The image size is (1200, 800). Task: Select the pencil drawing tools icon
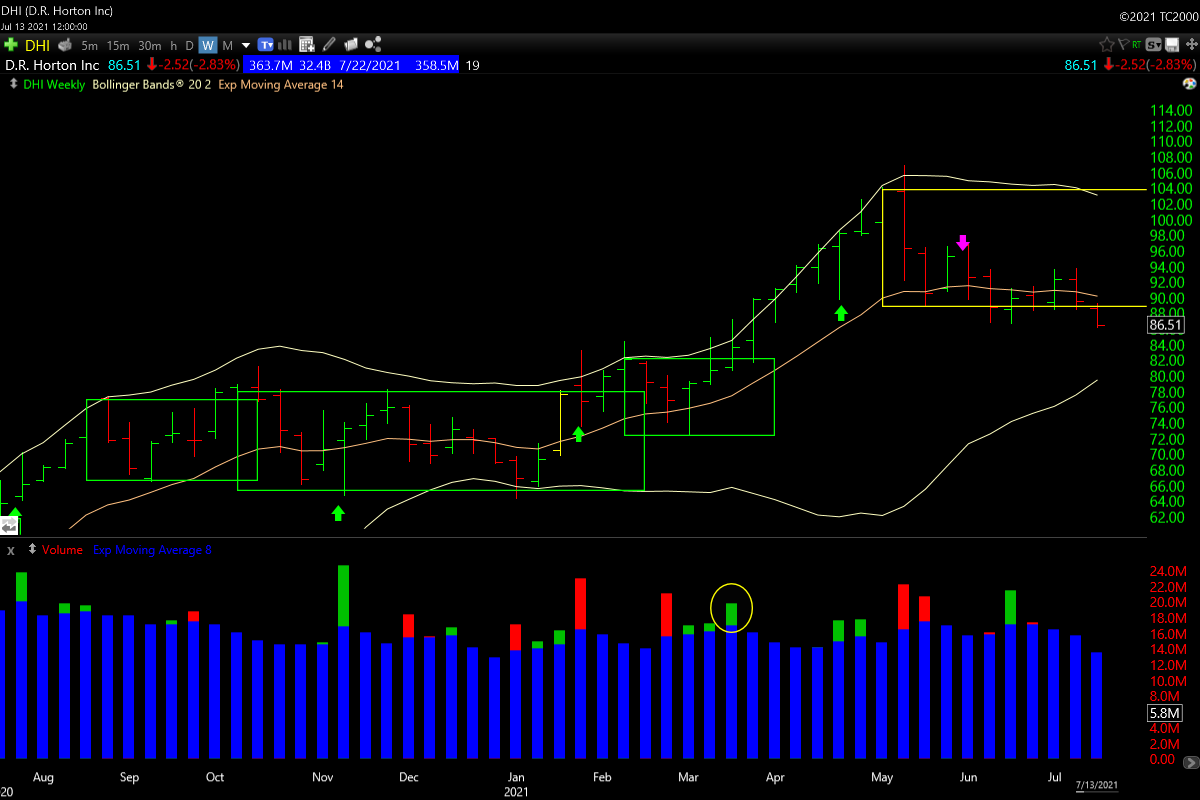click(x=329, y=45)
